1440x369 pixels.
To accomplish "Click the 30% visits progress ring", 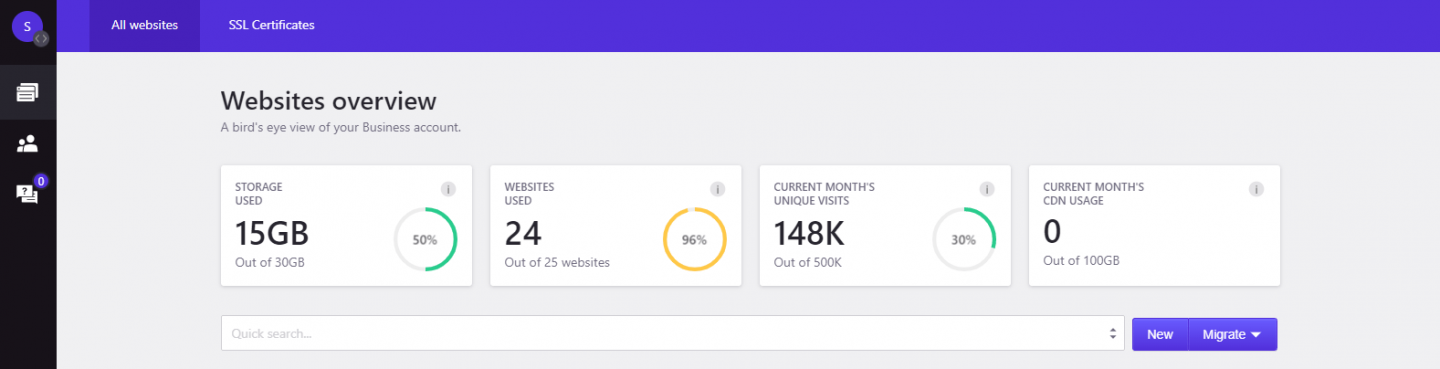I will point(964,240).
